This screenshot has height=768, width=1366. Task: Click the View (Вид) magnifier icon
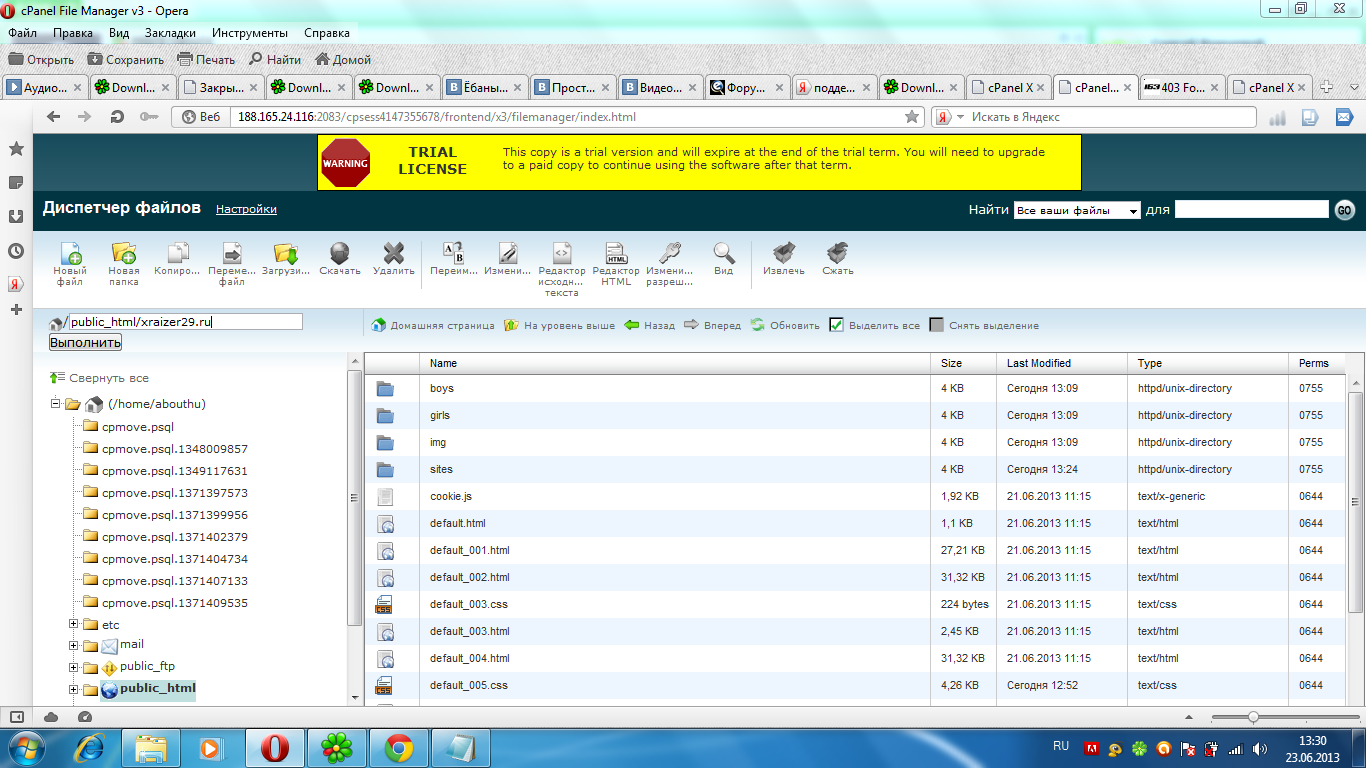tap(724, 253)
